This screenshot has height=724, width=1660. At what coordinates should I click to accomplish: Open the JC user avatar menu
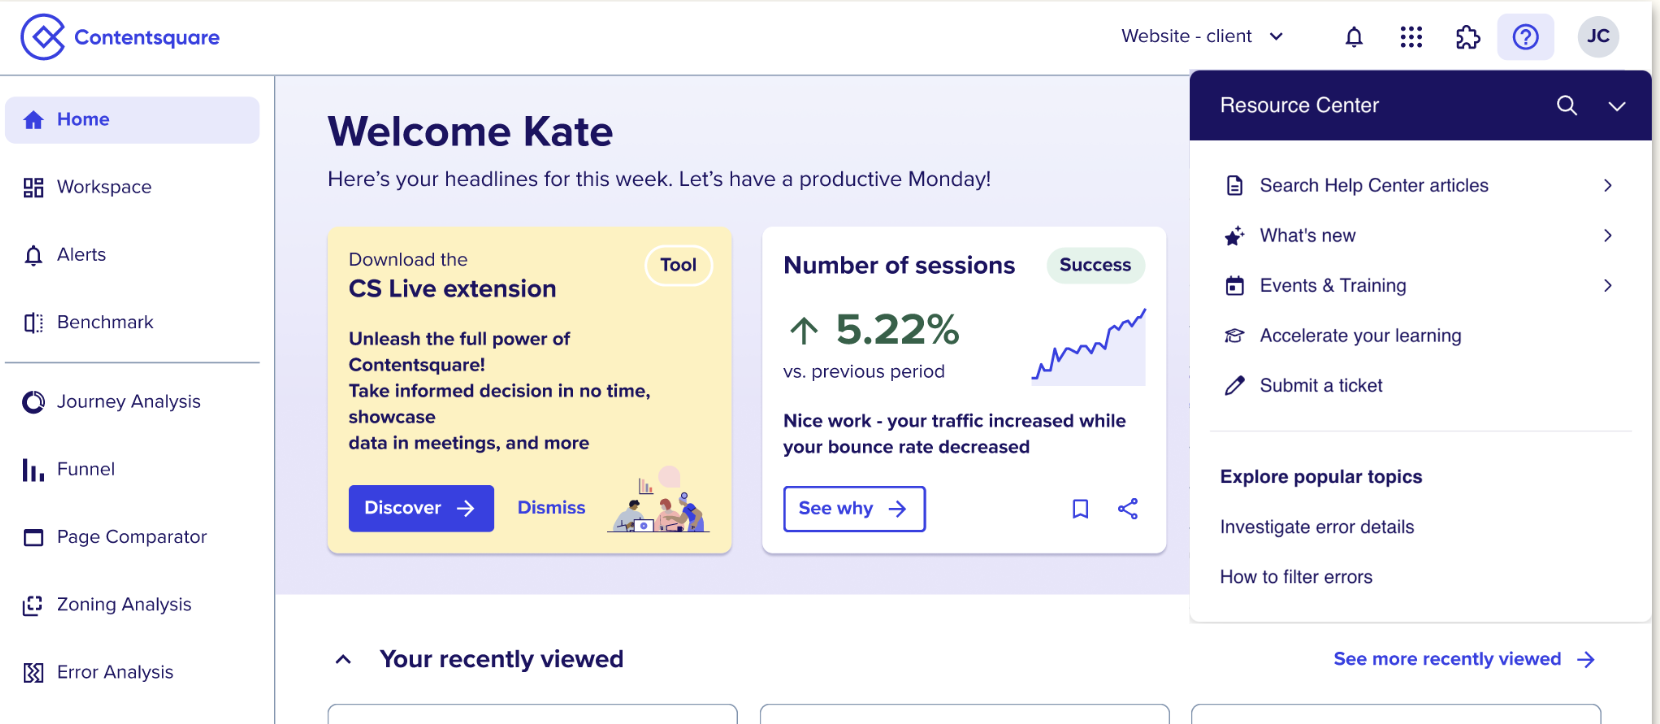point(1598,37)
